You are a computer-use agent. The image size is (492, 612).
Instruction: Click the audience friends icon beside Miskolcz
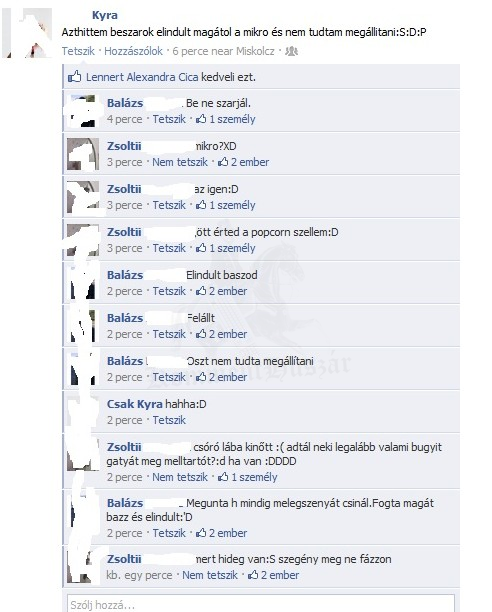(x=291, y=51)
